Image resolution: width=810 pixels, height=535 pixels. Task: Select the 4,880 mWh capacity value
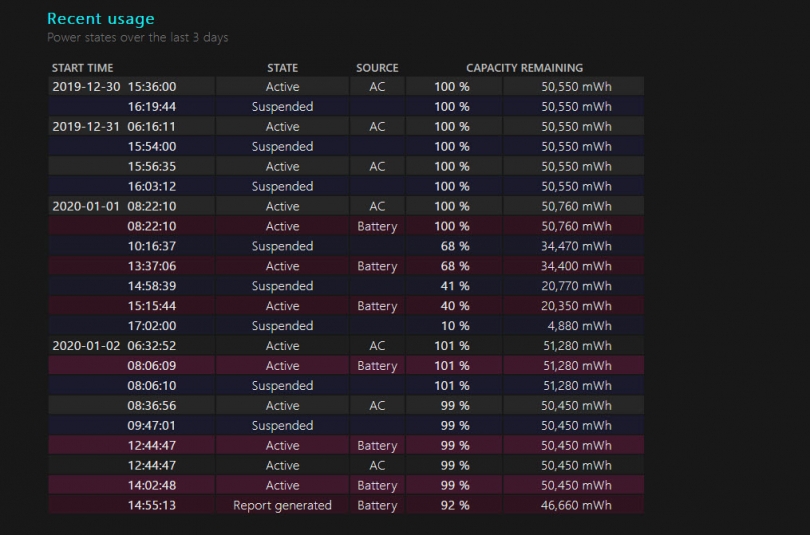[576, 326]
